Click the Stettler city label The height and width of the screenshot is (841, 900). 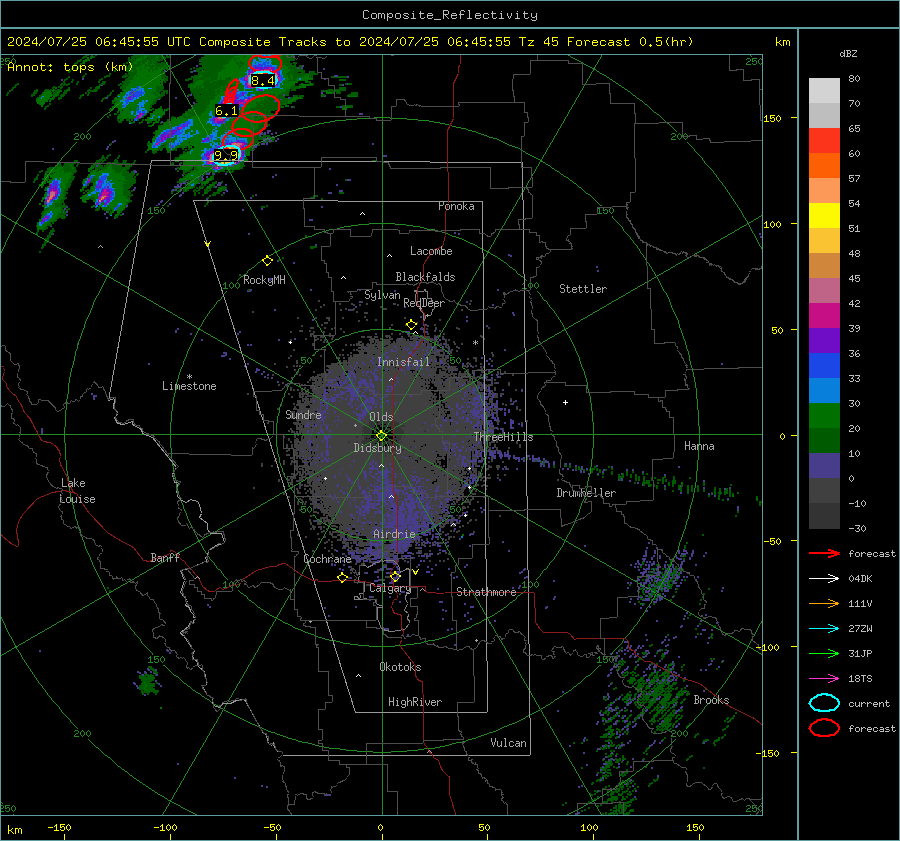[583, 289]
